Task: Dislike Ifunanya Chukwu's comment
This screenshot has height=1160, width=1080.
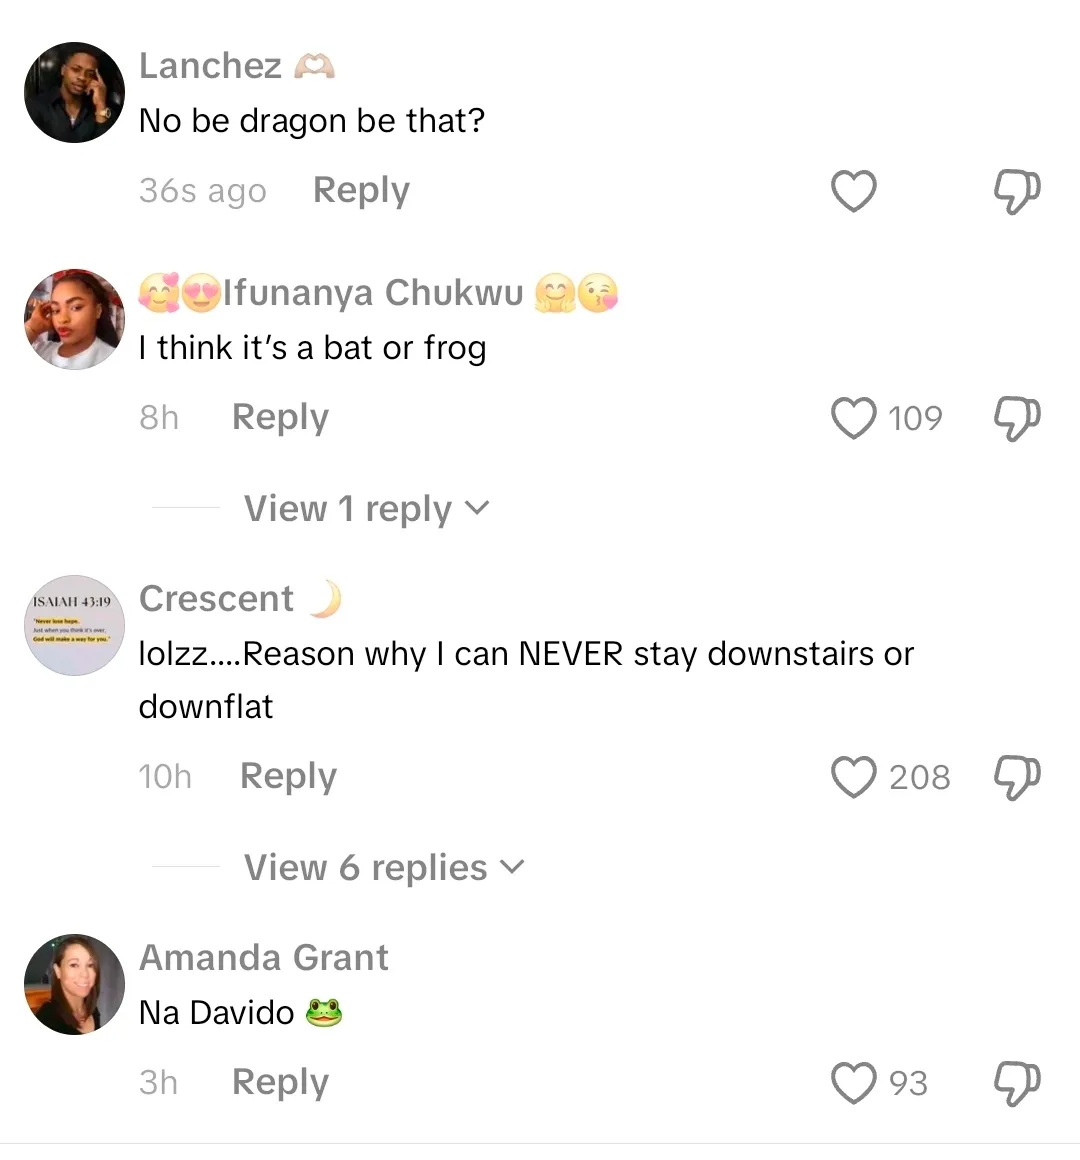Action: click(x=1017, y=418)
